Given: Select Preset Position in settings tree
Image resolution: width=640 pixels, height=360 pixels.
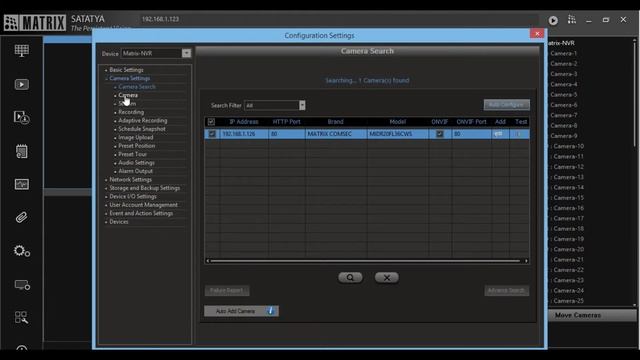Looking at the screenshot, I should (x=136, y=146).
